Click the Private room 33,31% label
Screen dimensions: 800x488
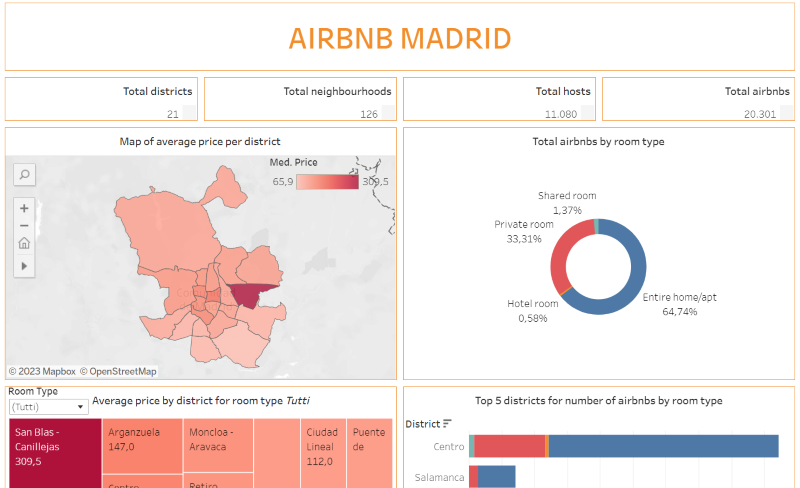tap(524, 232)
